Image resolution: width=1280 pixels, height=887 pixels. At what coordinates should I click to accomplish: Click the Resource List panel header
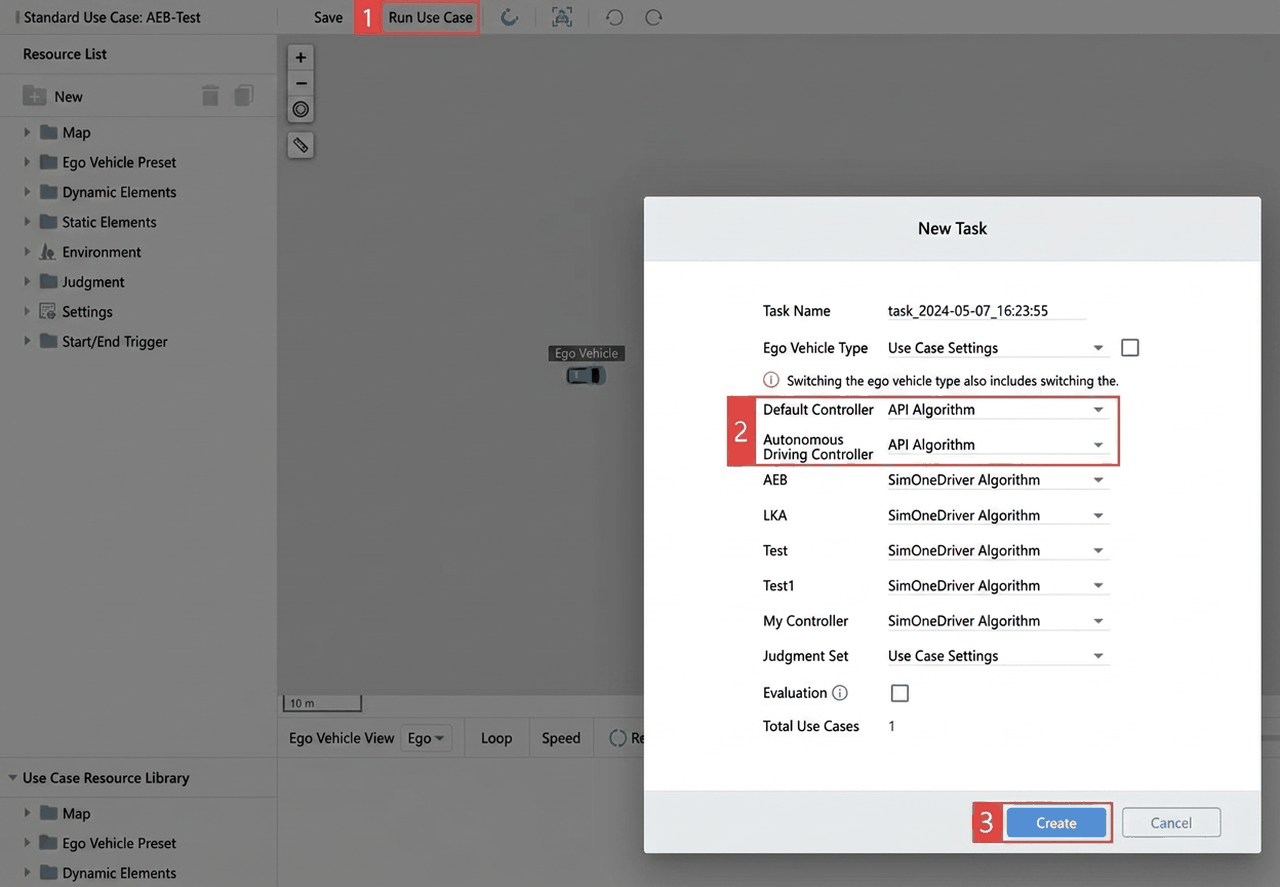[x=65, y=54]
